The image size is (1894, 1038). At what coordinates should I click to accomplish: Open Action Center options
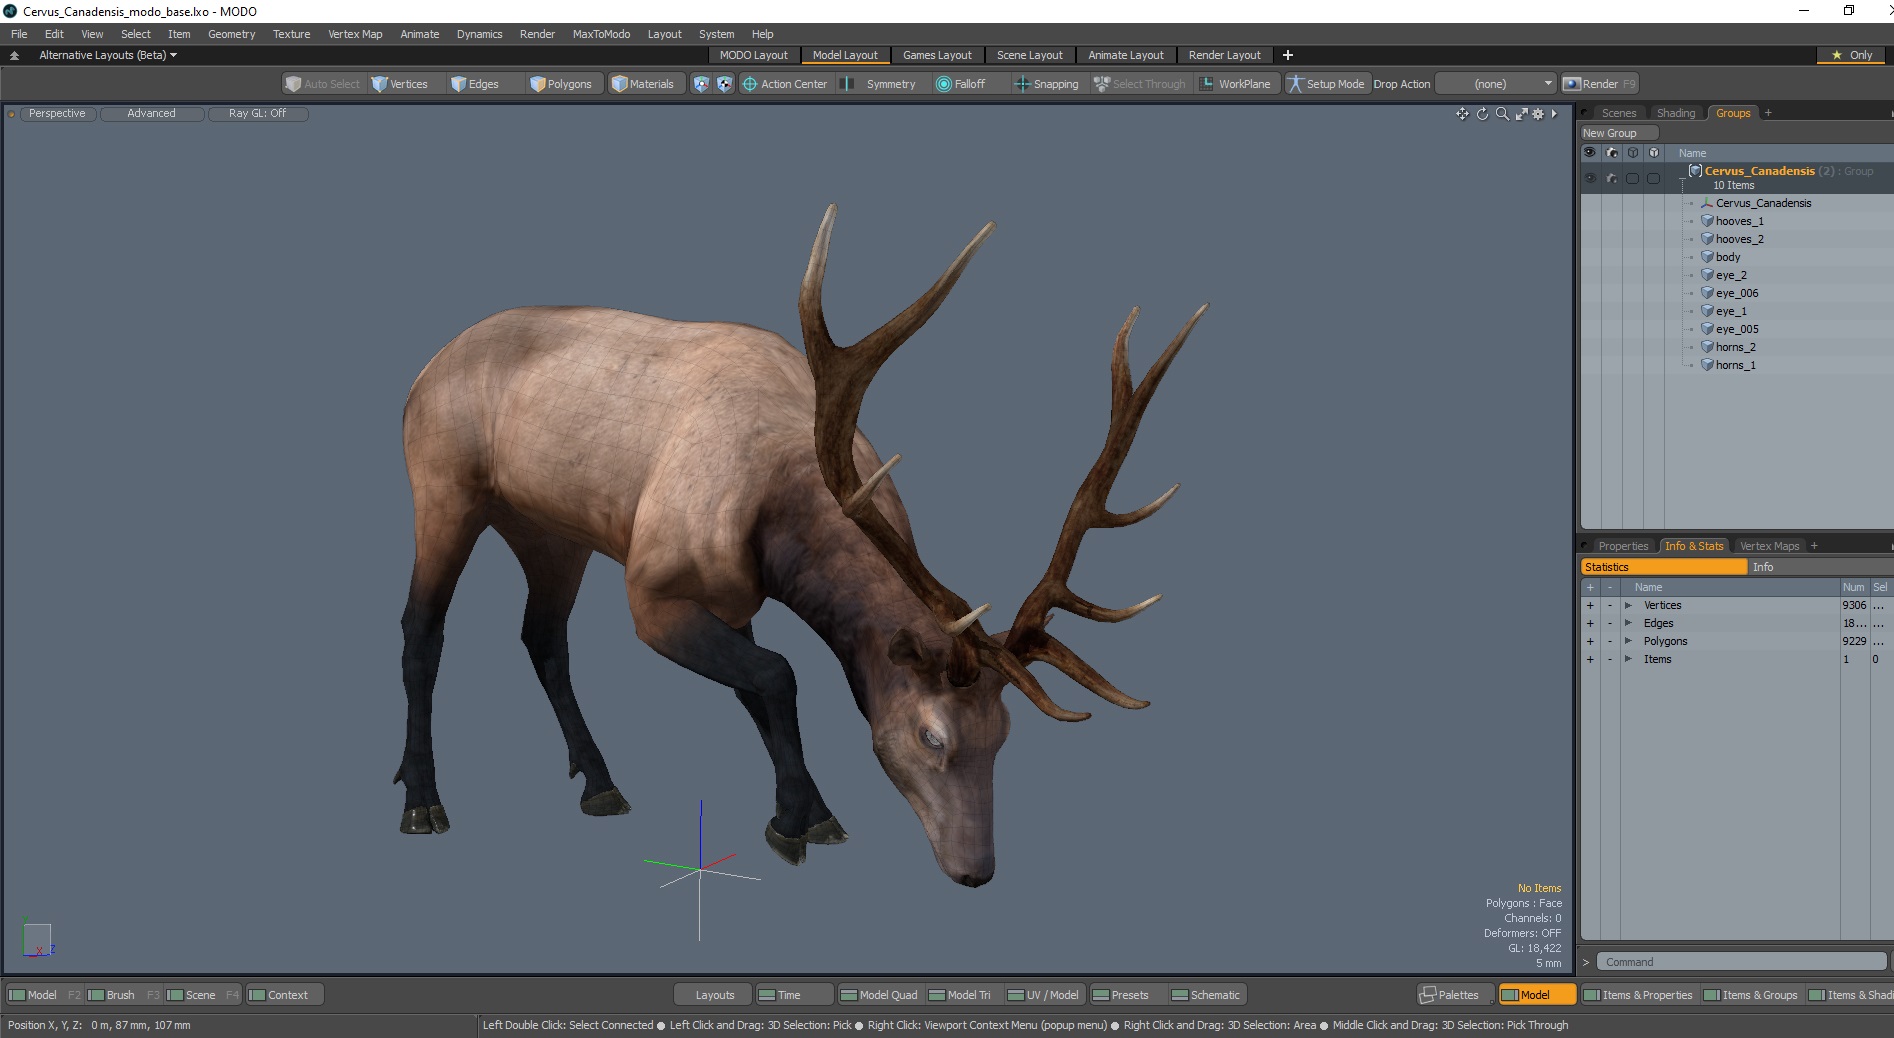(x=785, y=84)
